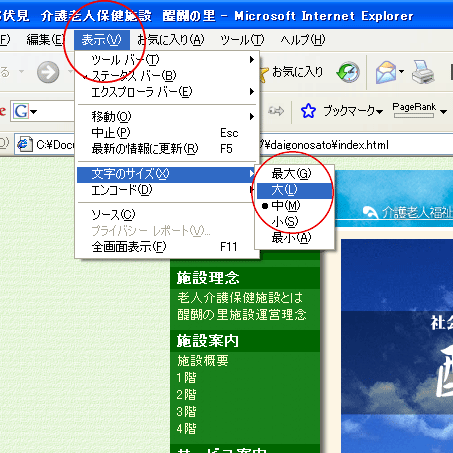Viewport: 453px width, 453px height.
Task: Open the Mail envelope icon
Action: tap(385, 72)
